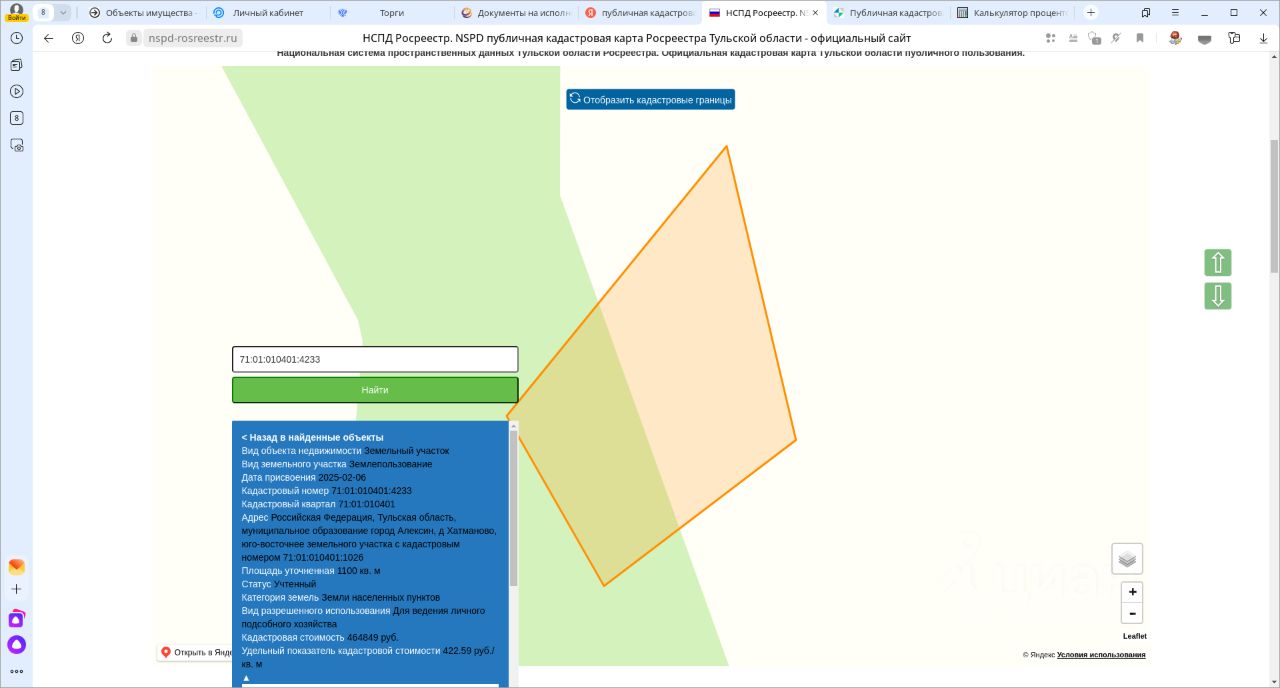Collapse the info panel triangle arrow
This screenshot has width=1280, height=688.
coord(246,678)
